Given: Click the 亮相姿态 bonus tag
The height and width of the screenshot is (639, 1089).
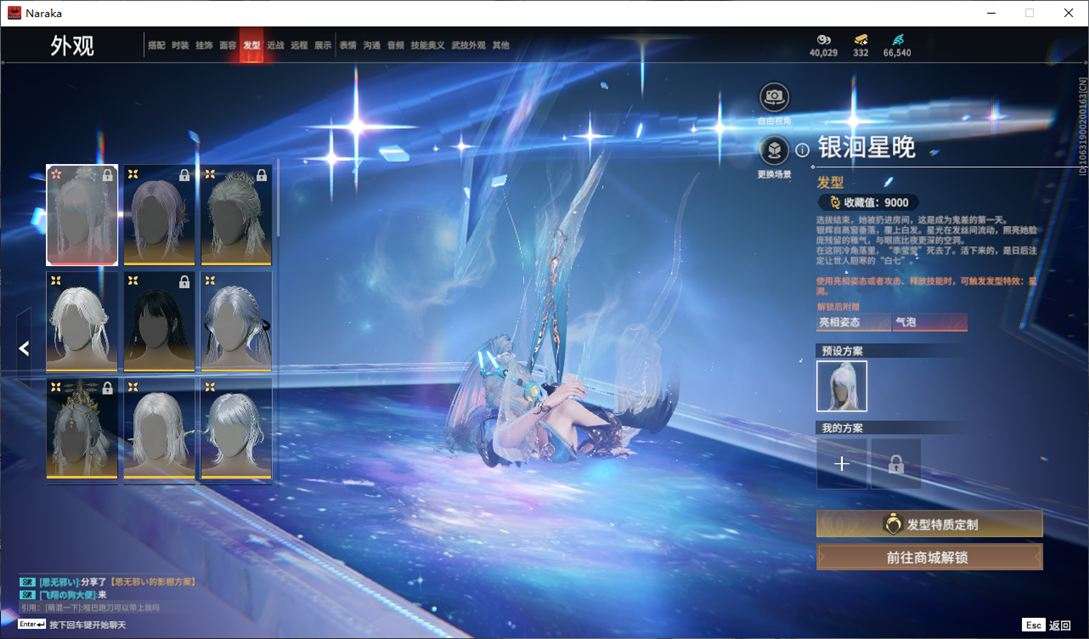Looking at the screenshot, I should coord(853,322).
